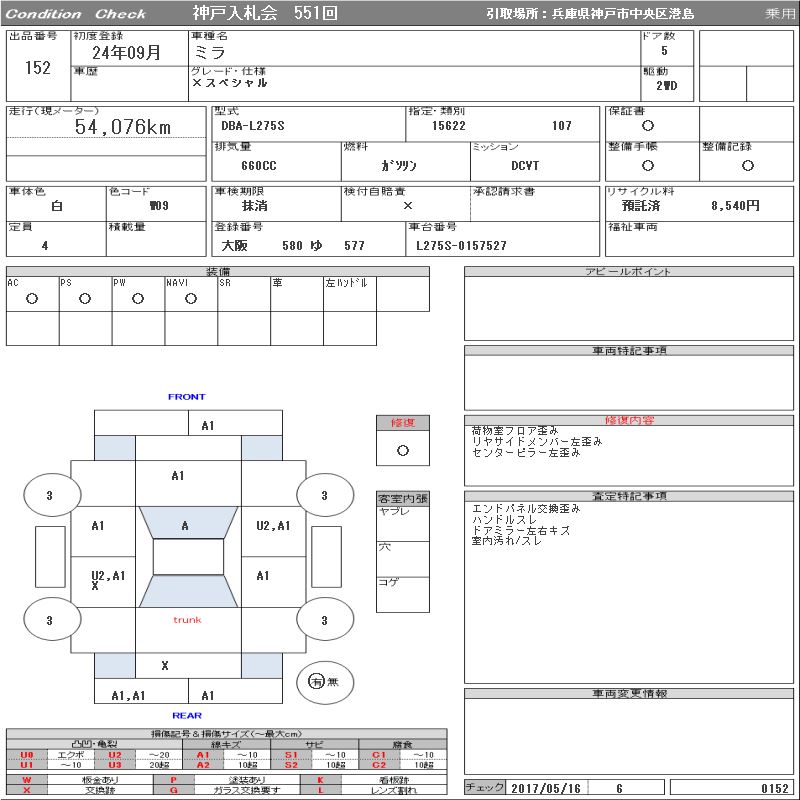Click the windshield panel labeled A
Screen dimensions: 800x800
[x=185, y=525]
